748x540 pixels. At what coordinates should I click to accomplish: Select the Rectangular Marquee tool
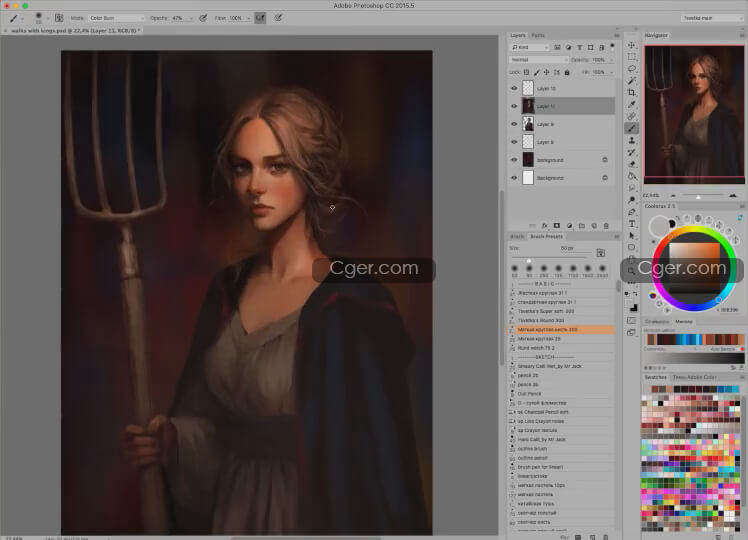[x=632, y=57]
